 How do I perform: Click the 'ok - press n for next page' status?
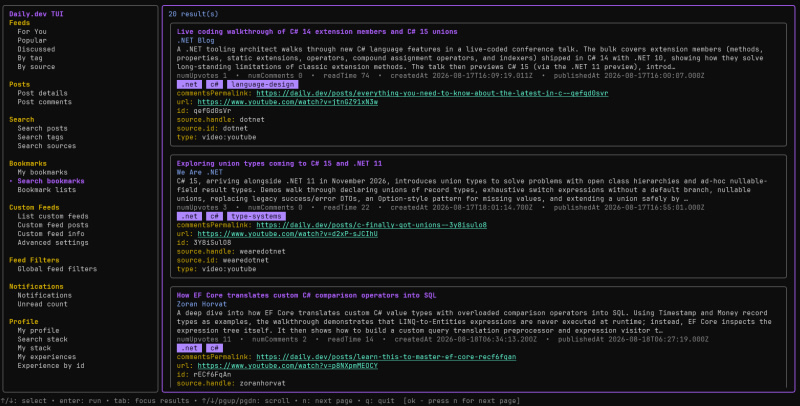pyautogui.click(x=462, y=401)
